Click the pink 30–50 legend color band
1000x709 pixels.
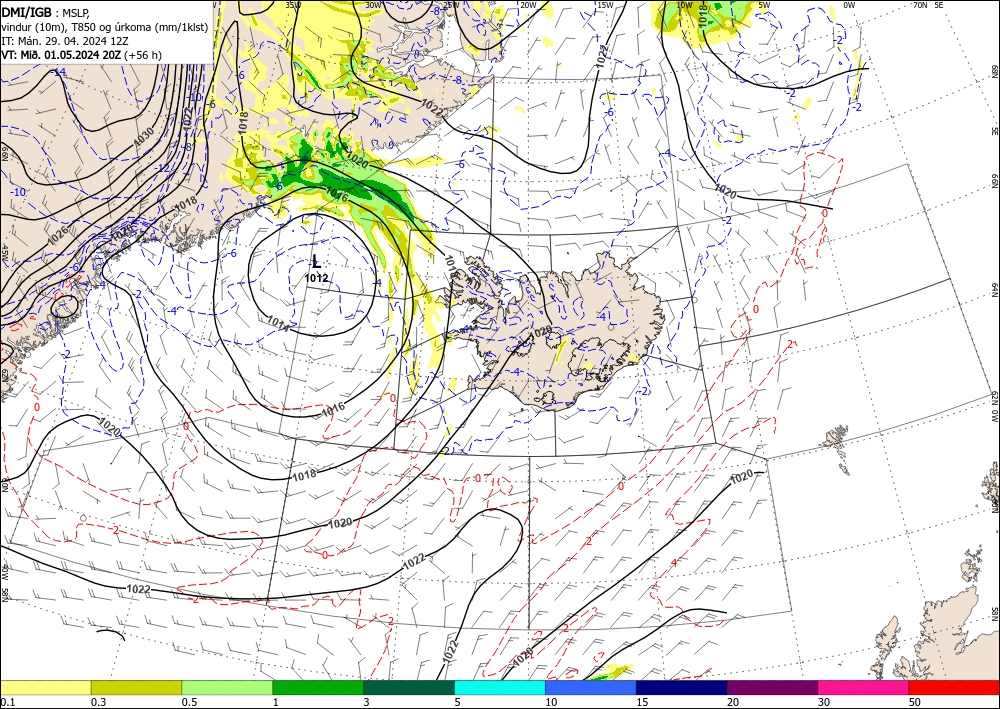tap(864, 687)
